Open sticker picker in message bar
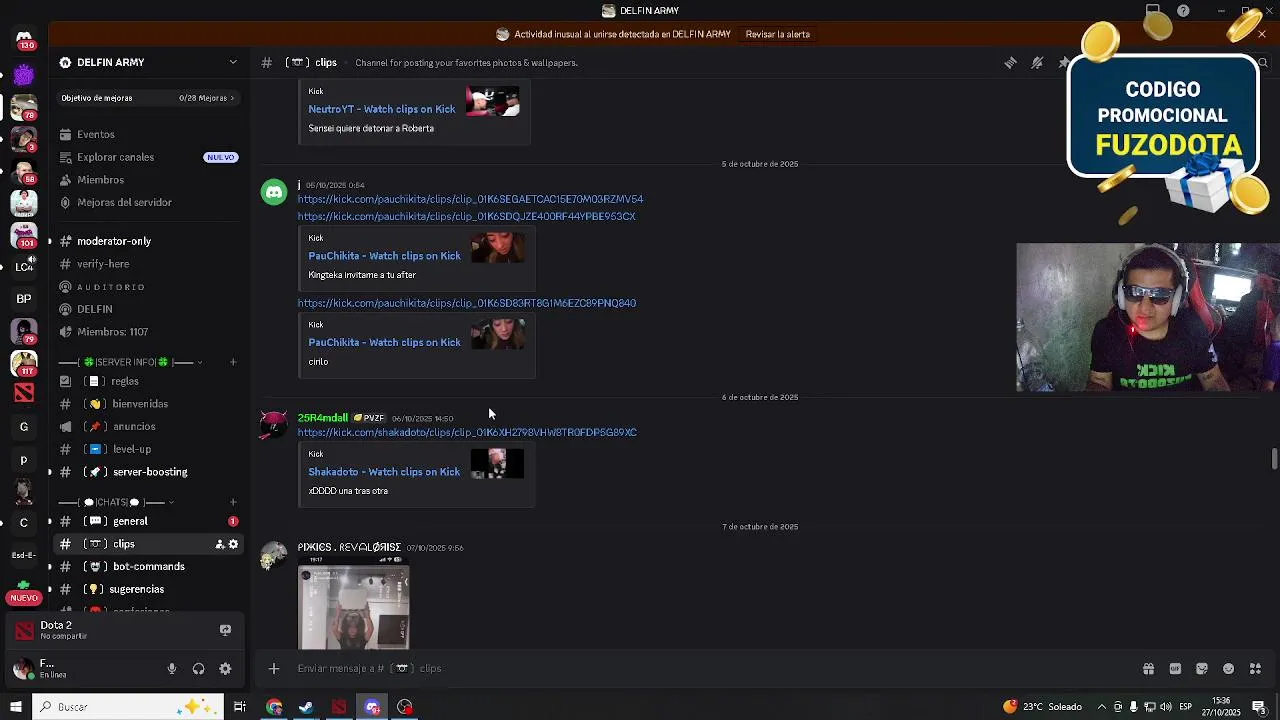 [x=1202, y=669]
